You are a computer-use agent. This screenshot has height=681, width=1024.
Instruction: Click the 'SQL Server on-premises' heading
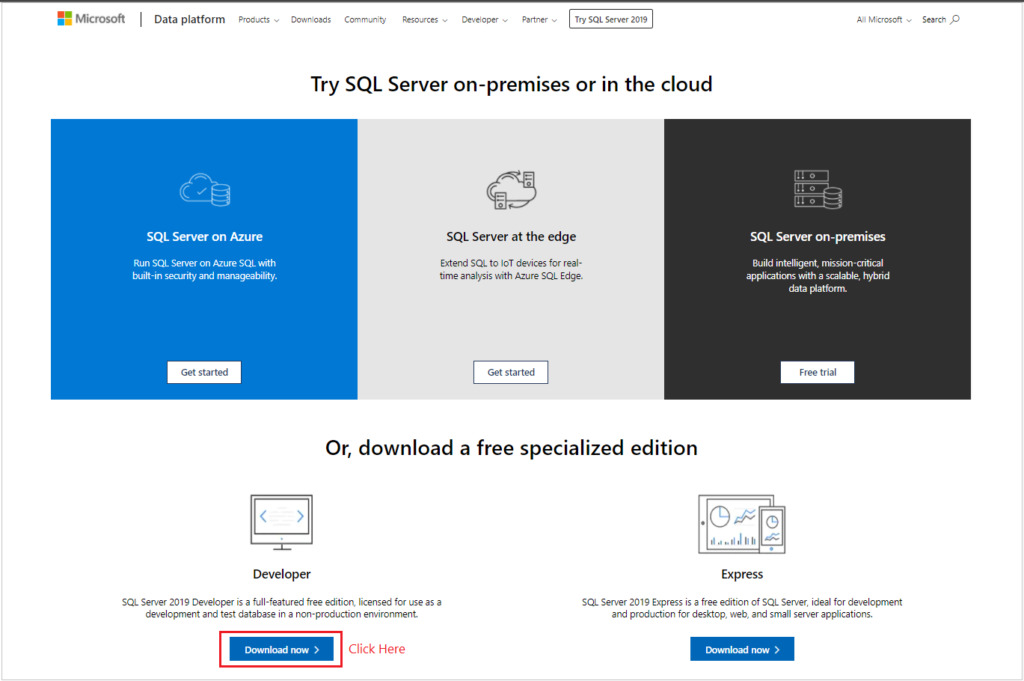(818, 236)
